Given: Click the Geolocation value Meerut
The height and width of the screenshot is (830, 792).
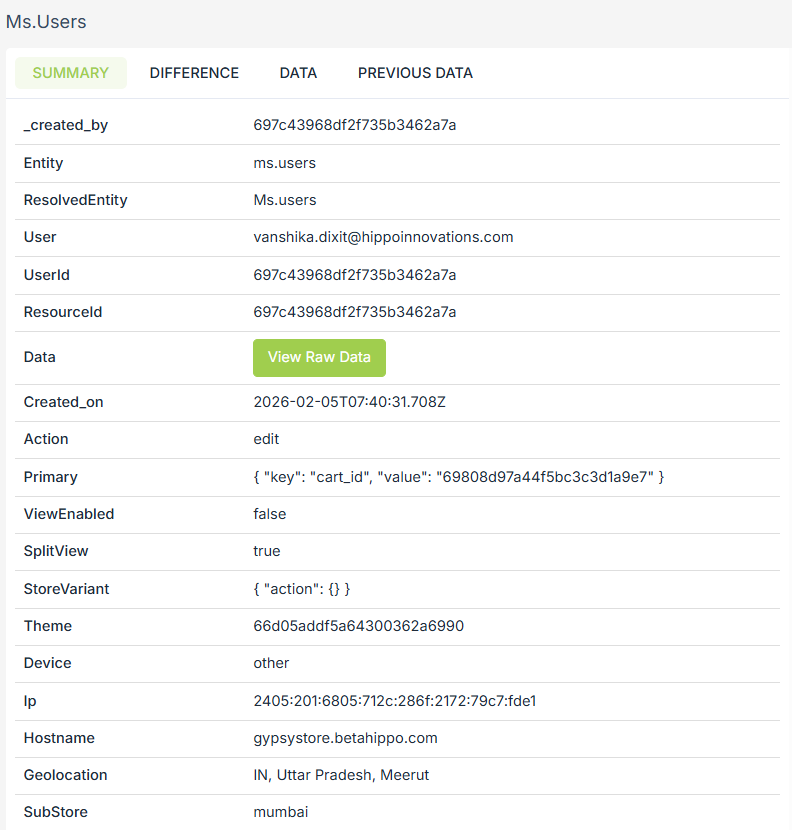Looking at the screenshot, I should tap(342, 775).
